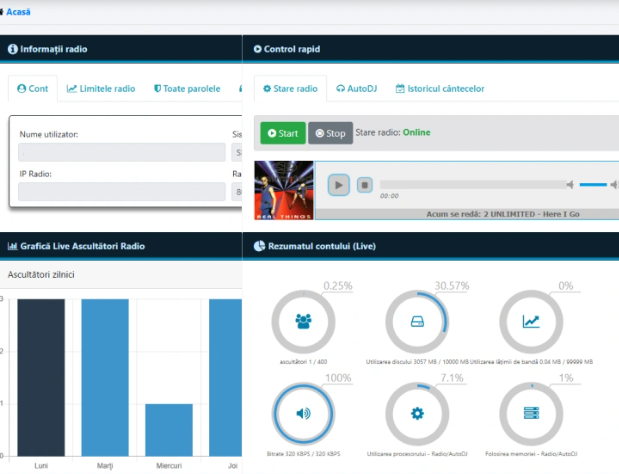Click the headphones icon beside AutoDJ
The height and width of the screenshot is (474, 619).
click(340, 89)
